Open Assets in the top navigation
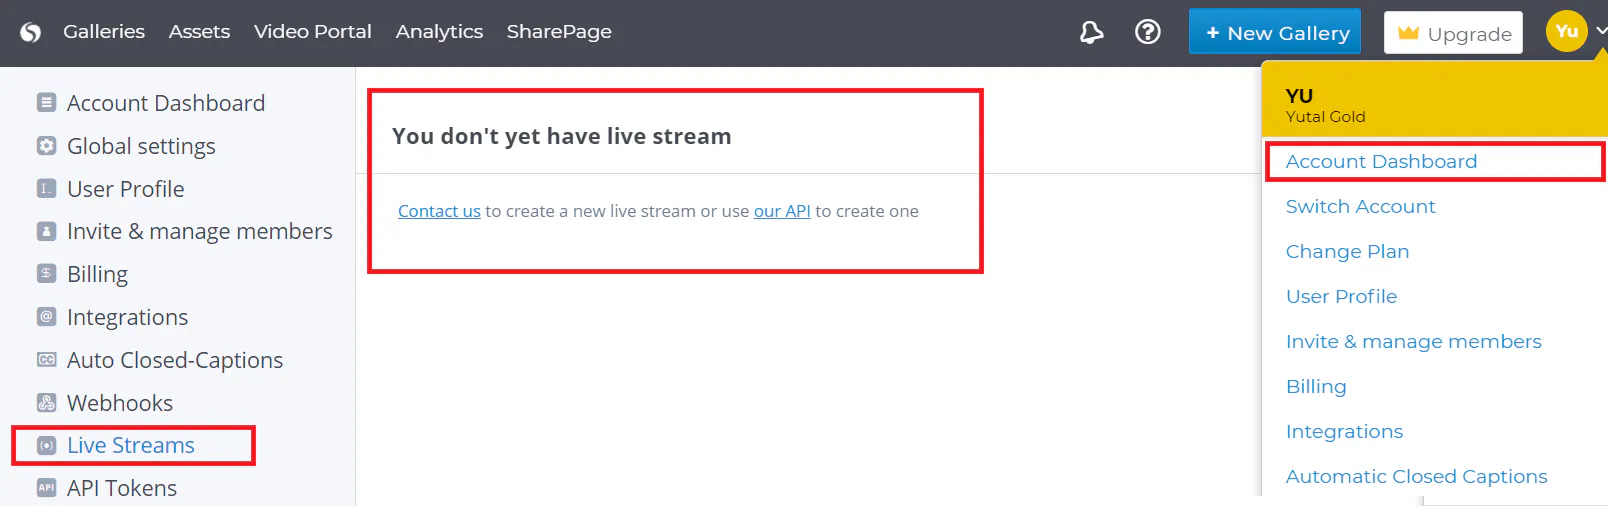The image size is (1608, 506). (x=199, y=32)
